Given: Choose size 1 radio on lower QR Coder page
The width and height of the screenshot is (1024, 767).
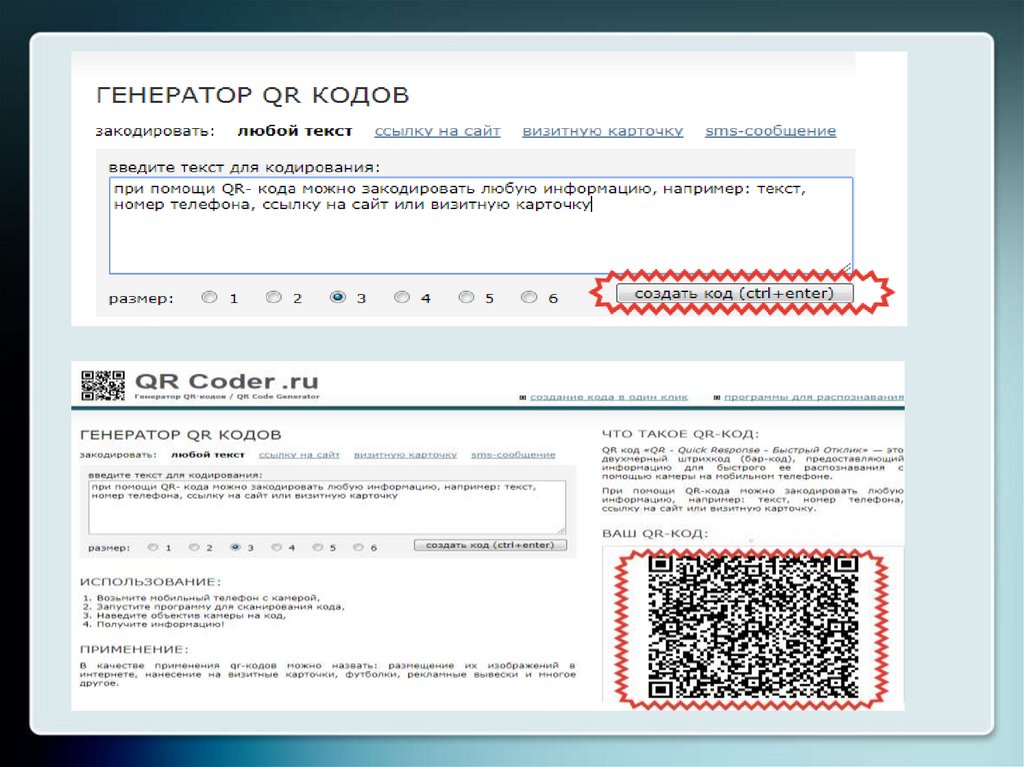Looking at the screenshot, I should coord(153,547).
